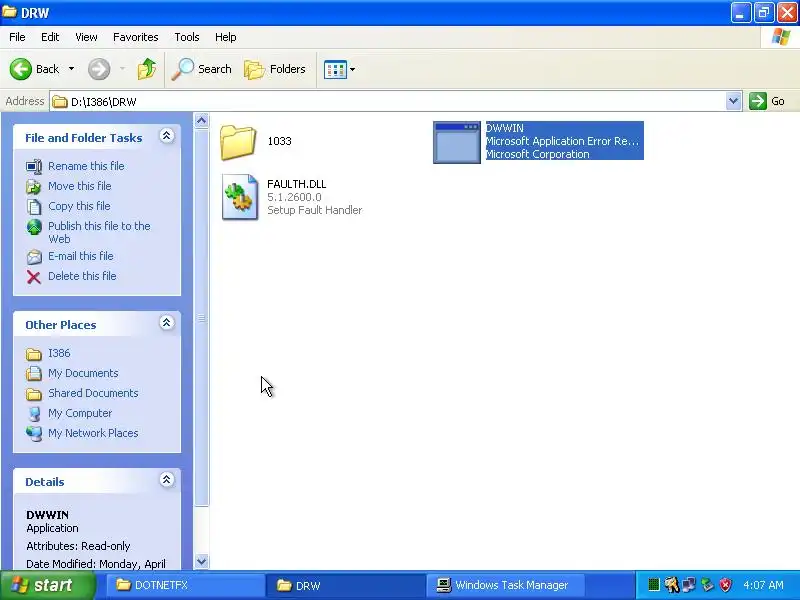Click the Go button
Image resolution: width=800 pixels, height=600 pixels.
tap(767, 101)
